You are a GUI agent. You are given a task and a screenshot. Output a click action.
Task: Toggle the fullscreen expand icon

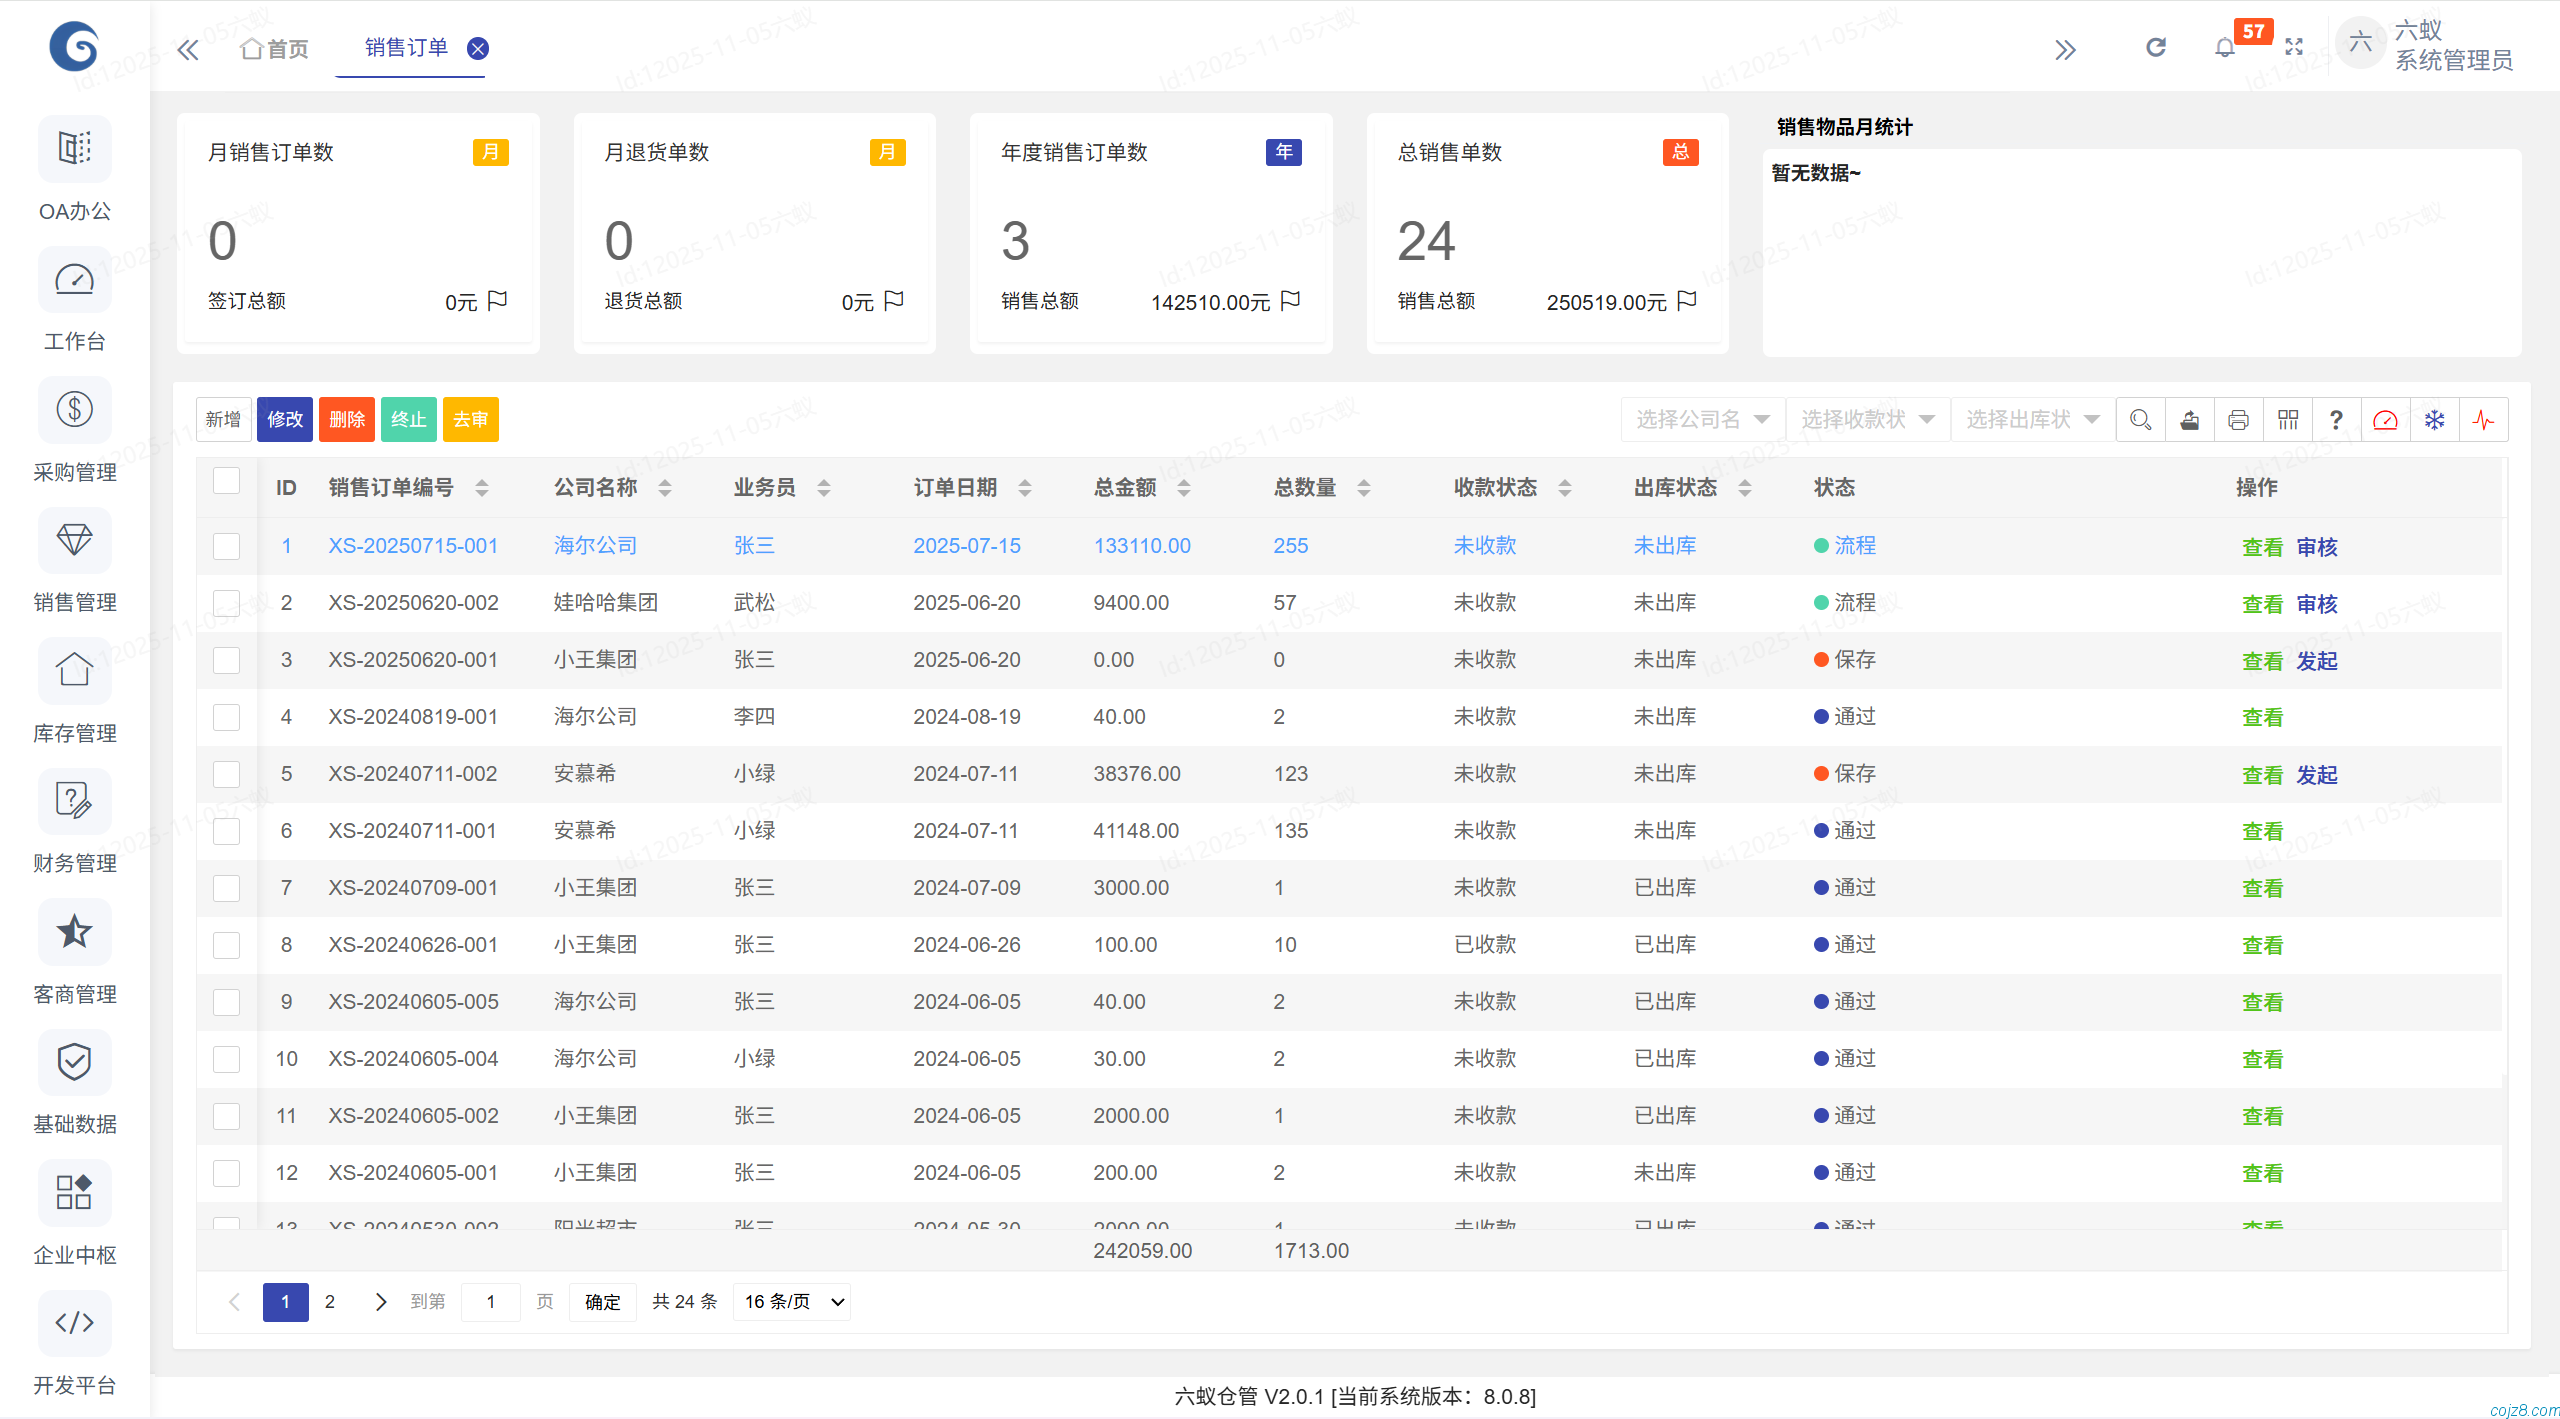(2294, 47)
